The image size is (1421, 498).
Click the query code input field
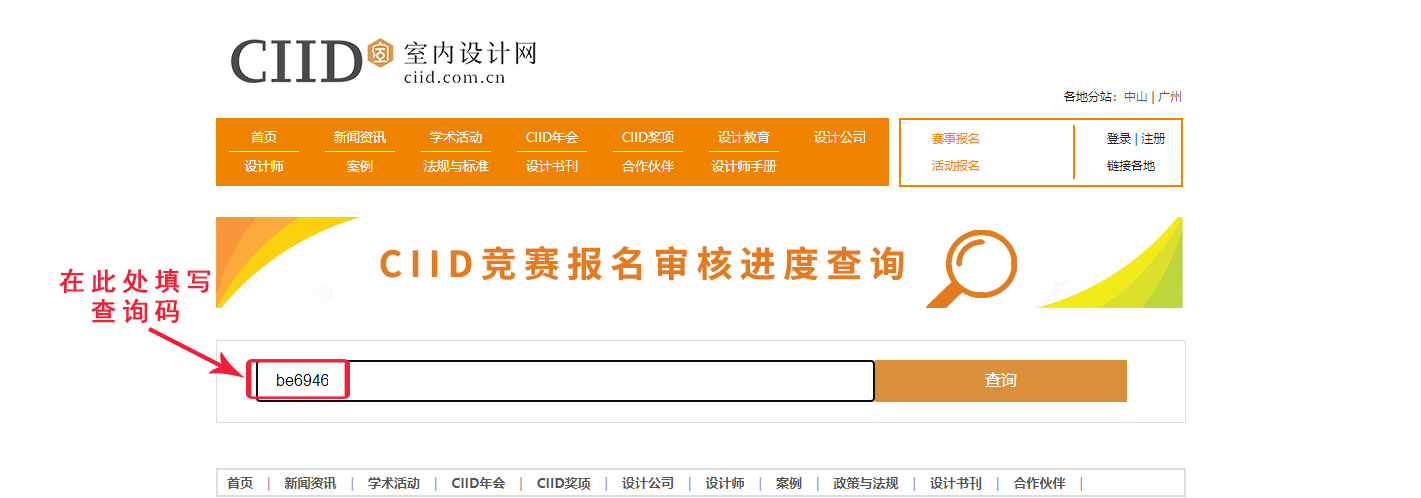tap(565, 381)
